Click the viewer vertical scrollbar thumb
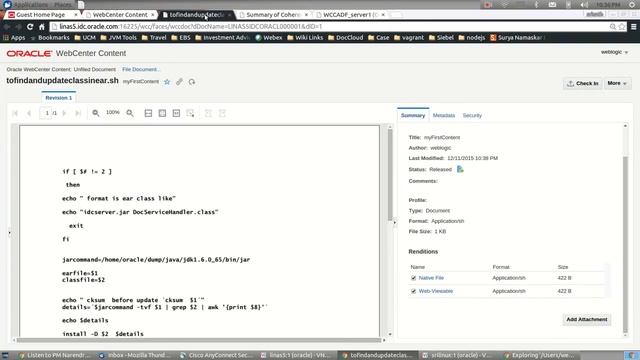This screenshot has height=360, width=640. click(x=390, y=176)
